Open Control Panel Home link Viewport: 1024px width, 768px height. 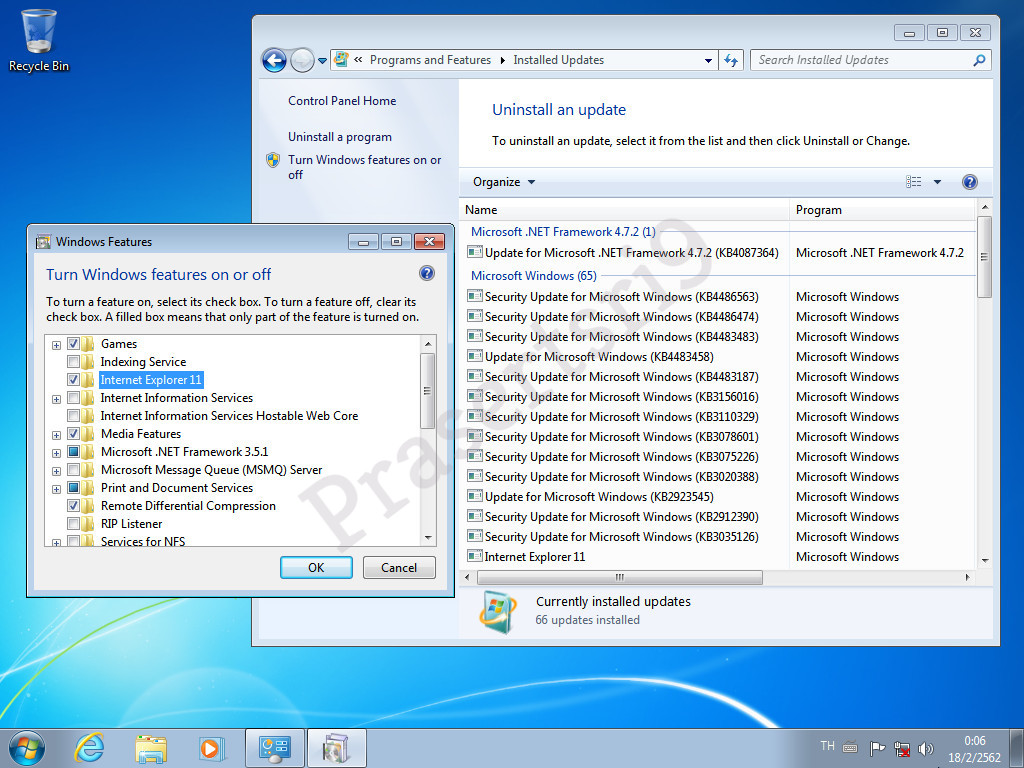coord(342,101)
